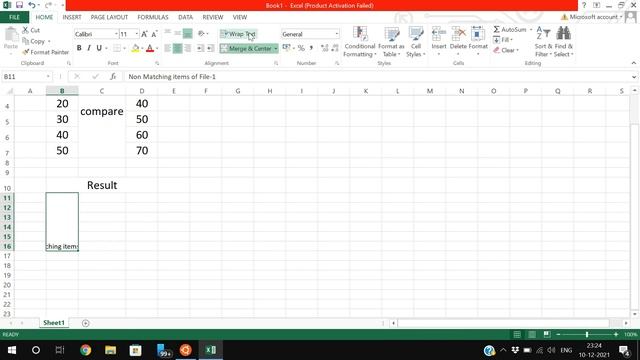640x360 pixels.
Task: Switch to the DATA tab
Action: (185, 17)
